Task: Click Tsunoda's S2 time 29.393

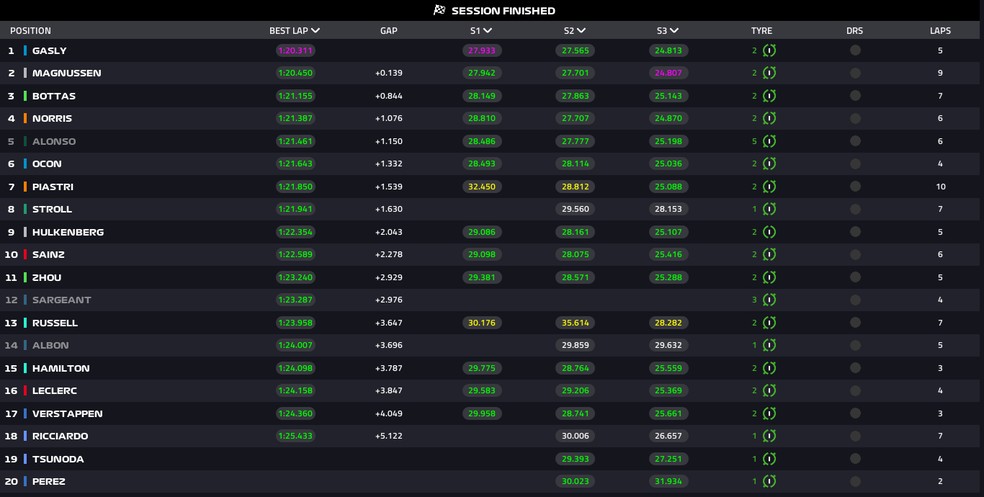Action: [x=575, y=459]
